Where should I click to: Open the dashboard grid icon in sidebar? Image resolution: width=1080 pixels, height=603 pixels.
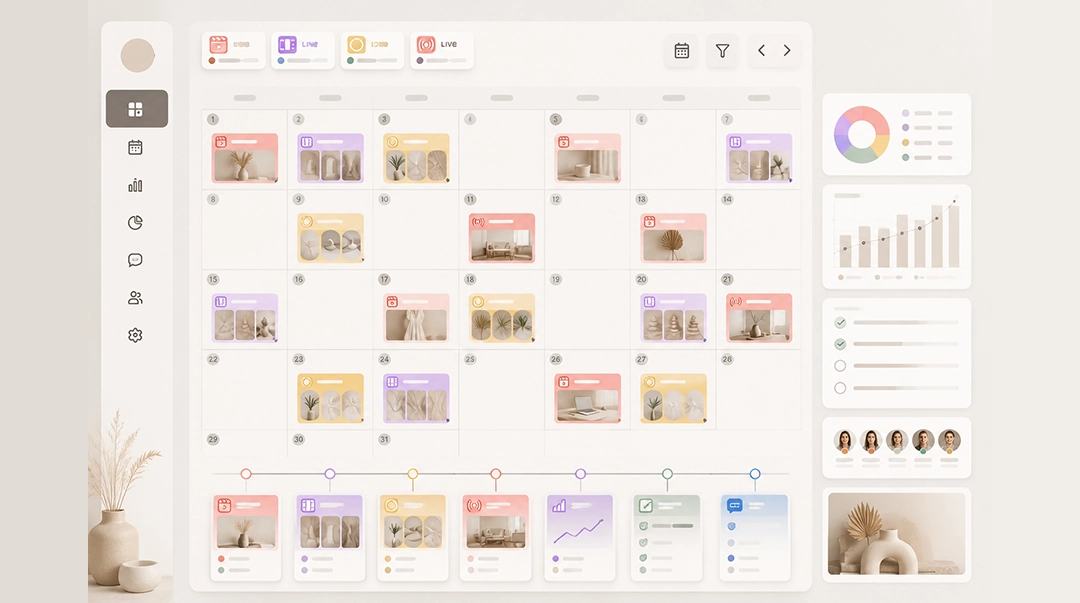(136, 109)
